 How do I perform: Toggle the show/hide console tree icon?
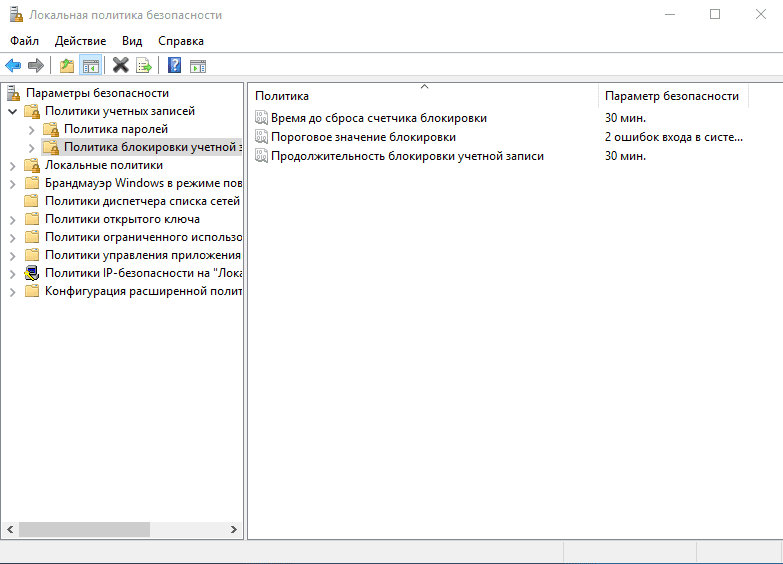coord(91,66)
